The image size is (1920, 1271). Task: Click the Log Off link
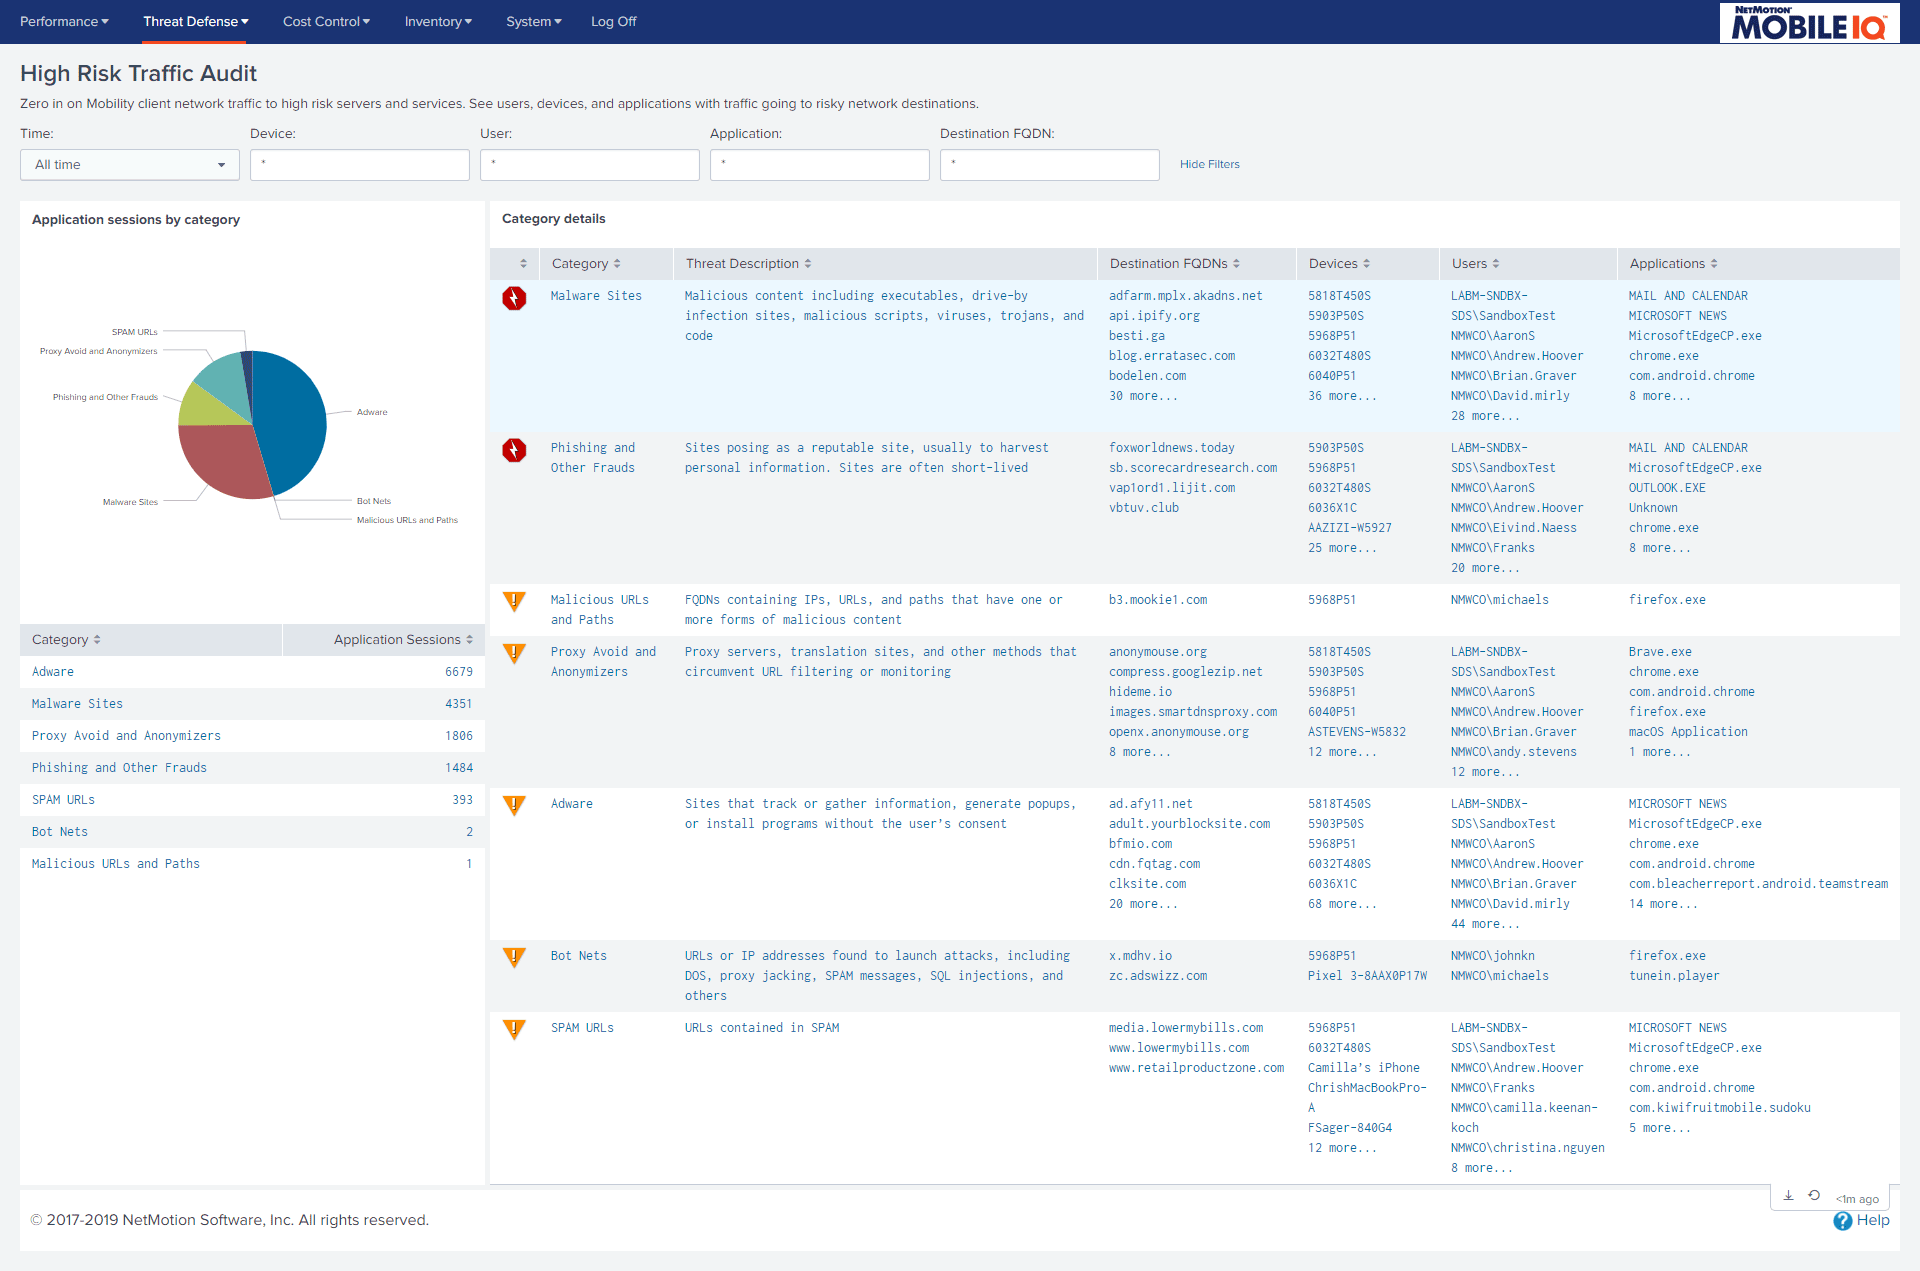[x=613, y=22]
